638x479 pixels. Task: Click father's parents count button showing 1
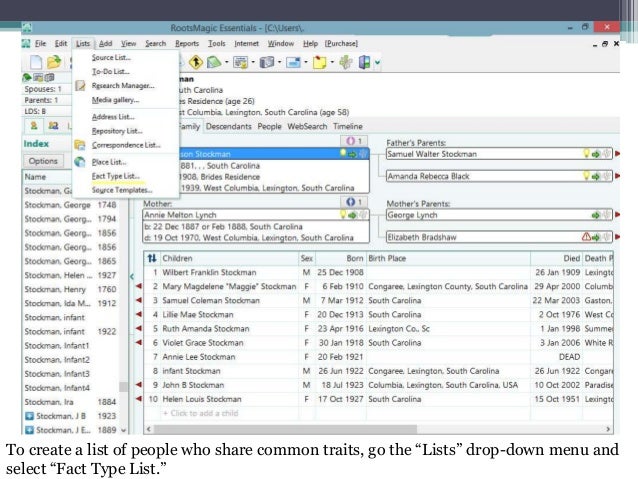click(354, 141)
